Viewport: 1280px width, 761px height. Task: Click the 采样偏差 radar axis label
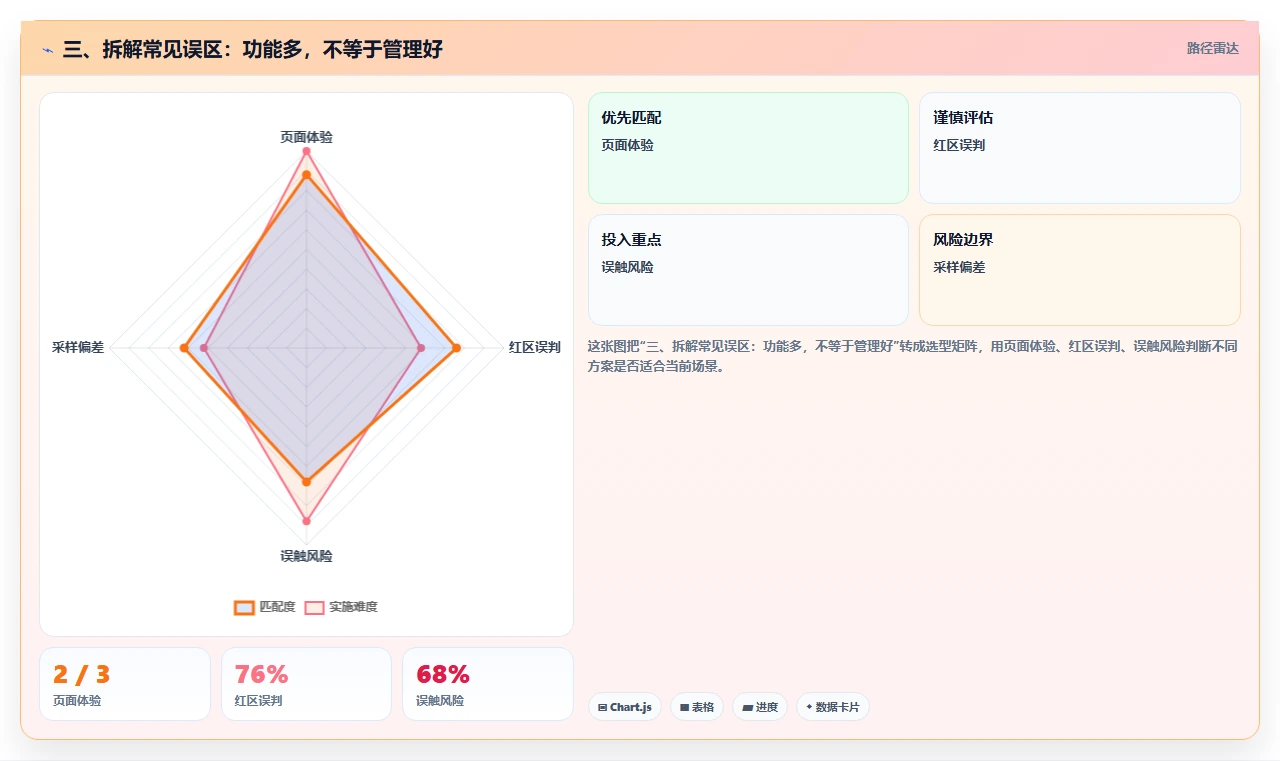tap(78, 348)
